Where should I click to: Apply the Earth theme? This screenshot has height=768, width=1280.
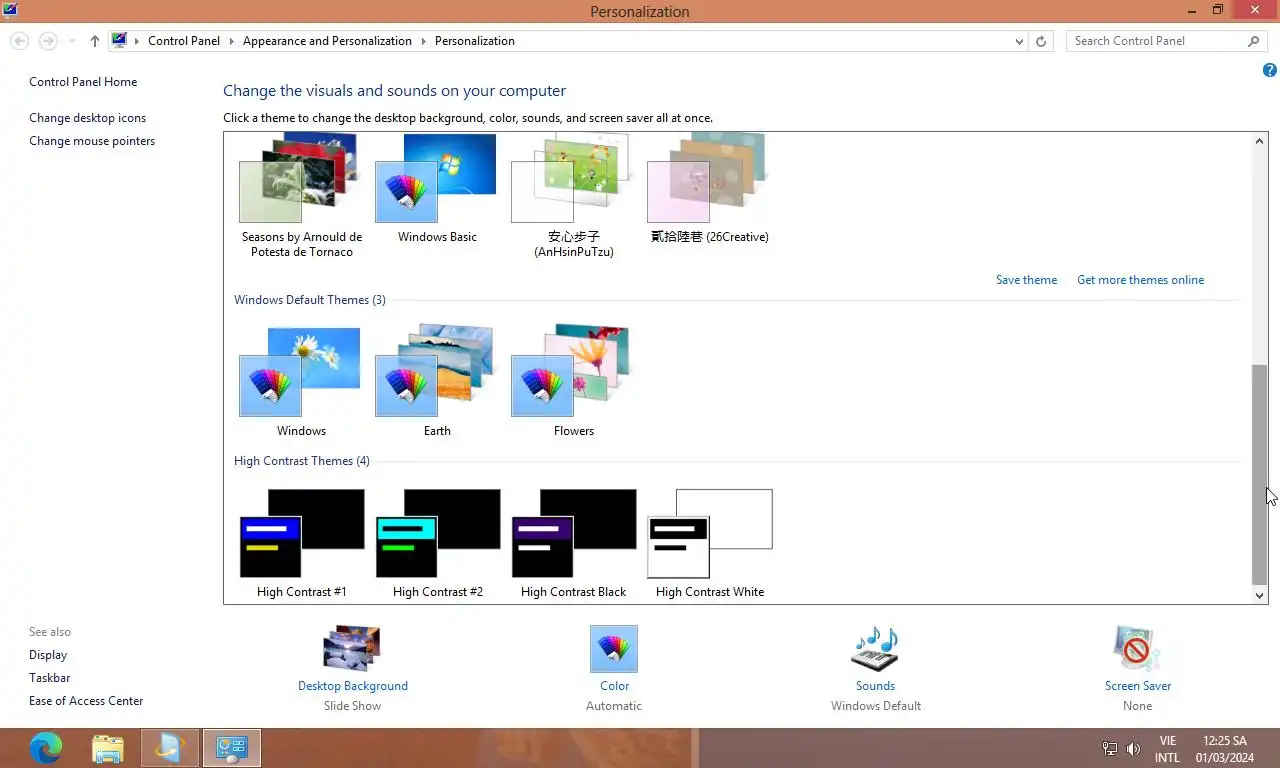[x=437, y=382]
